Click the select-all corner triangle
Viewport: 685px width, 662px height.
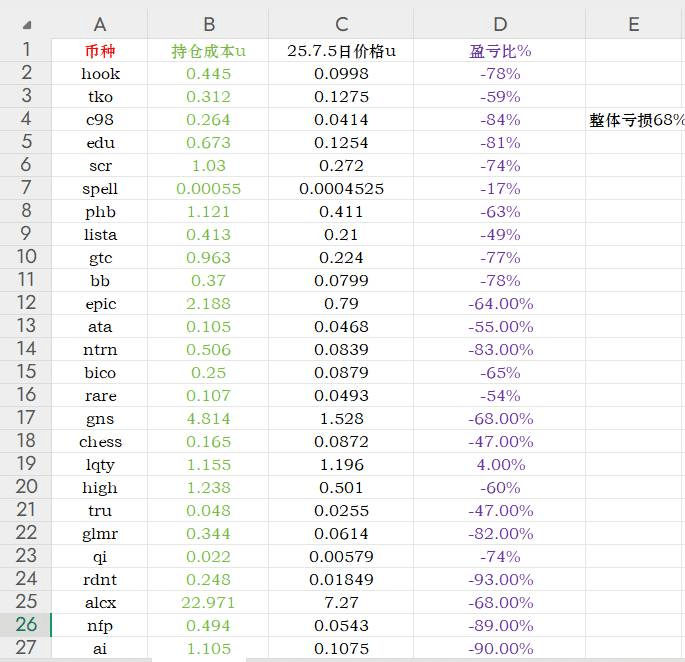(x=27, y=25)
